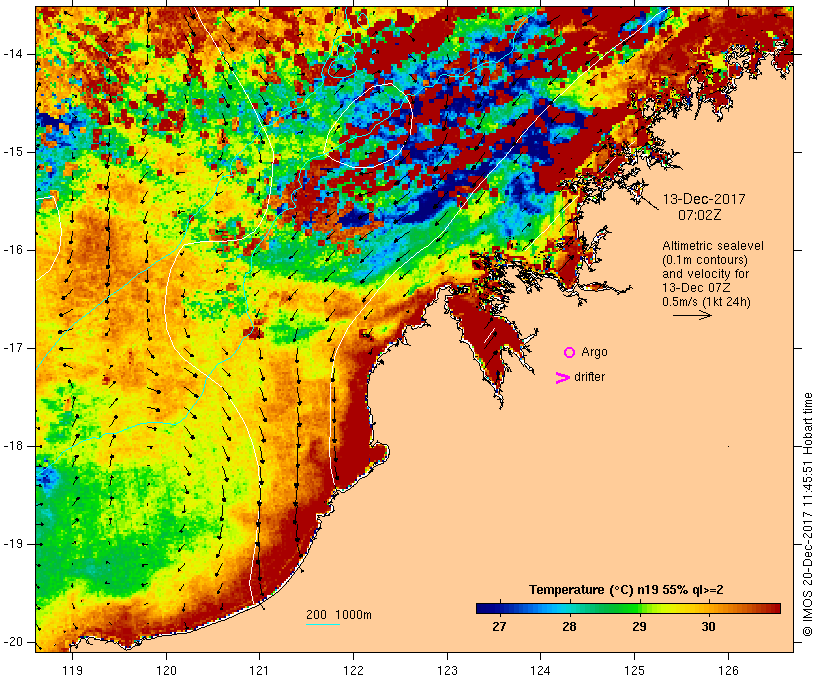Click the '0.5m/s (1kt 24h)' scale text
The image size is (820, 680).
[x=706, y=302]
